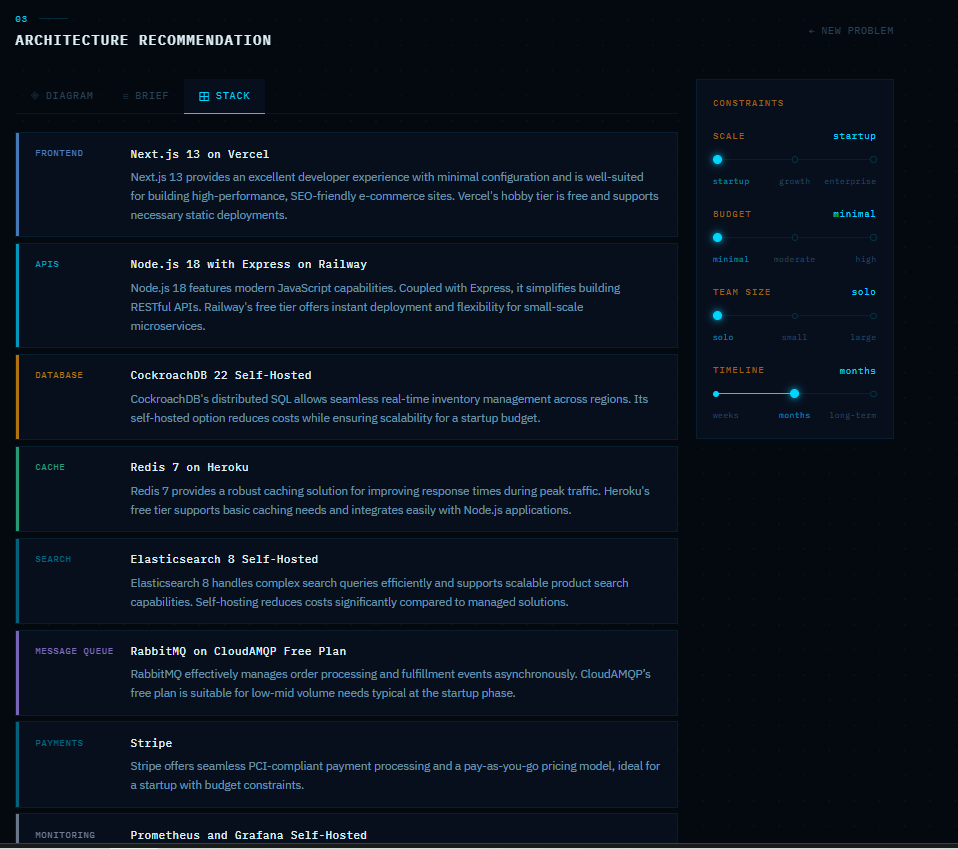The image size is (958, 849).
Task: Click the left arrow icon beside NEW PROBLEM
Action: [811, 30]
